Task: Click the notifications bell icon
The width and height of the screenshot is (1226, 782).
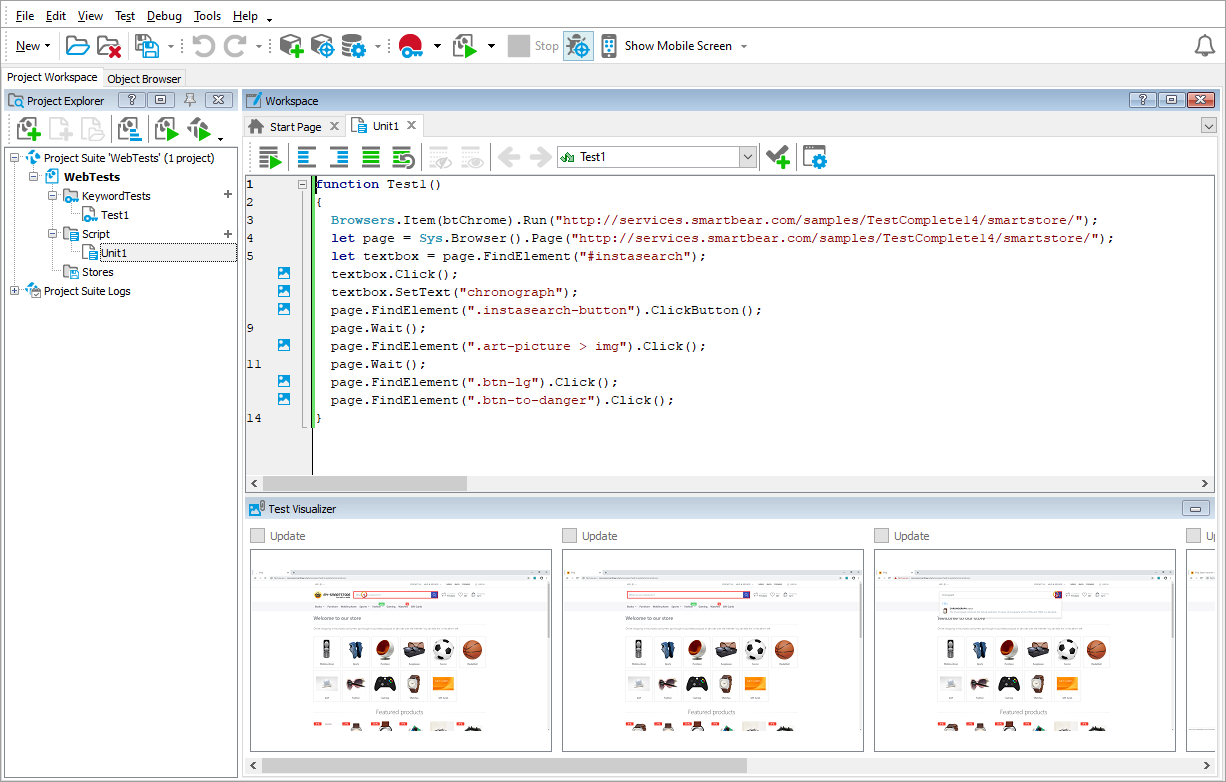Action: pyautogui.click(x=1205, y=46)
